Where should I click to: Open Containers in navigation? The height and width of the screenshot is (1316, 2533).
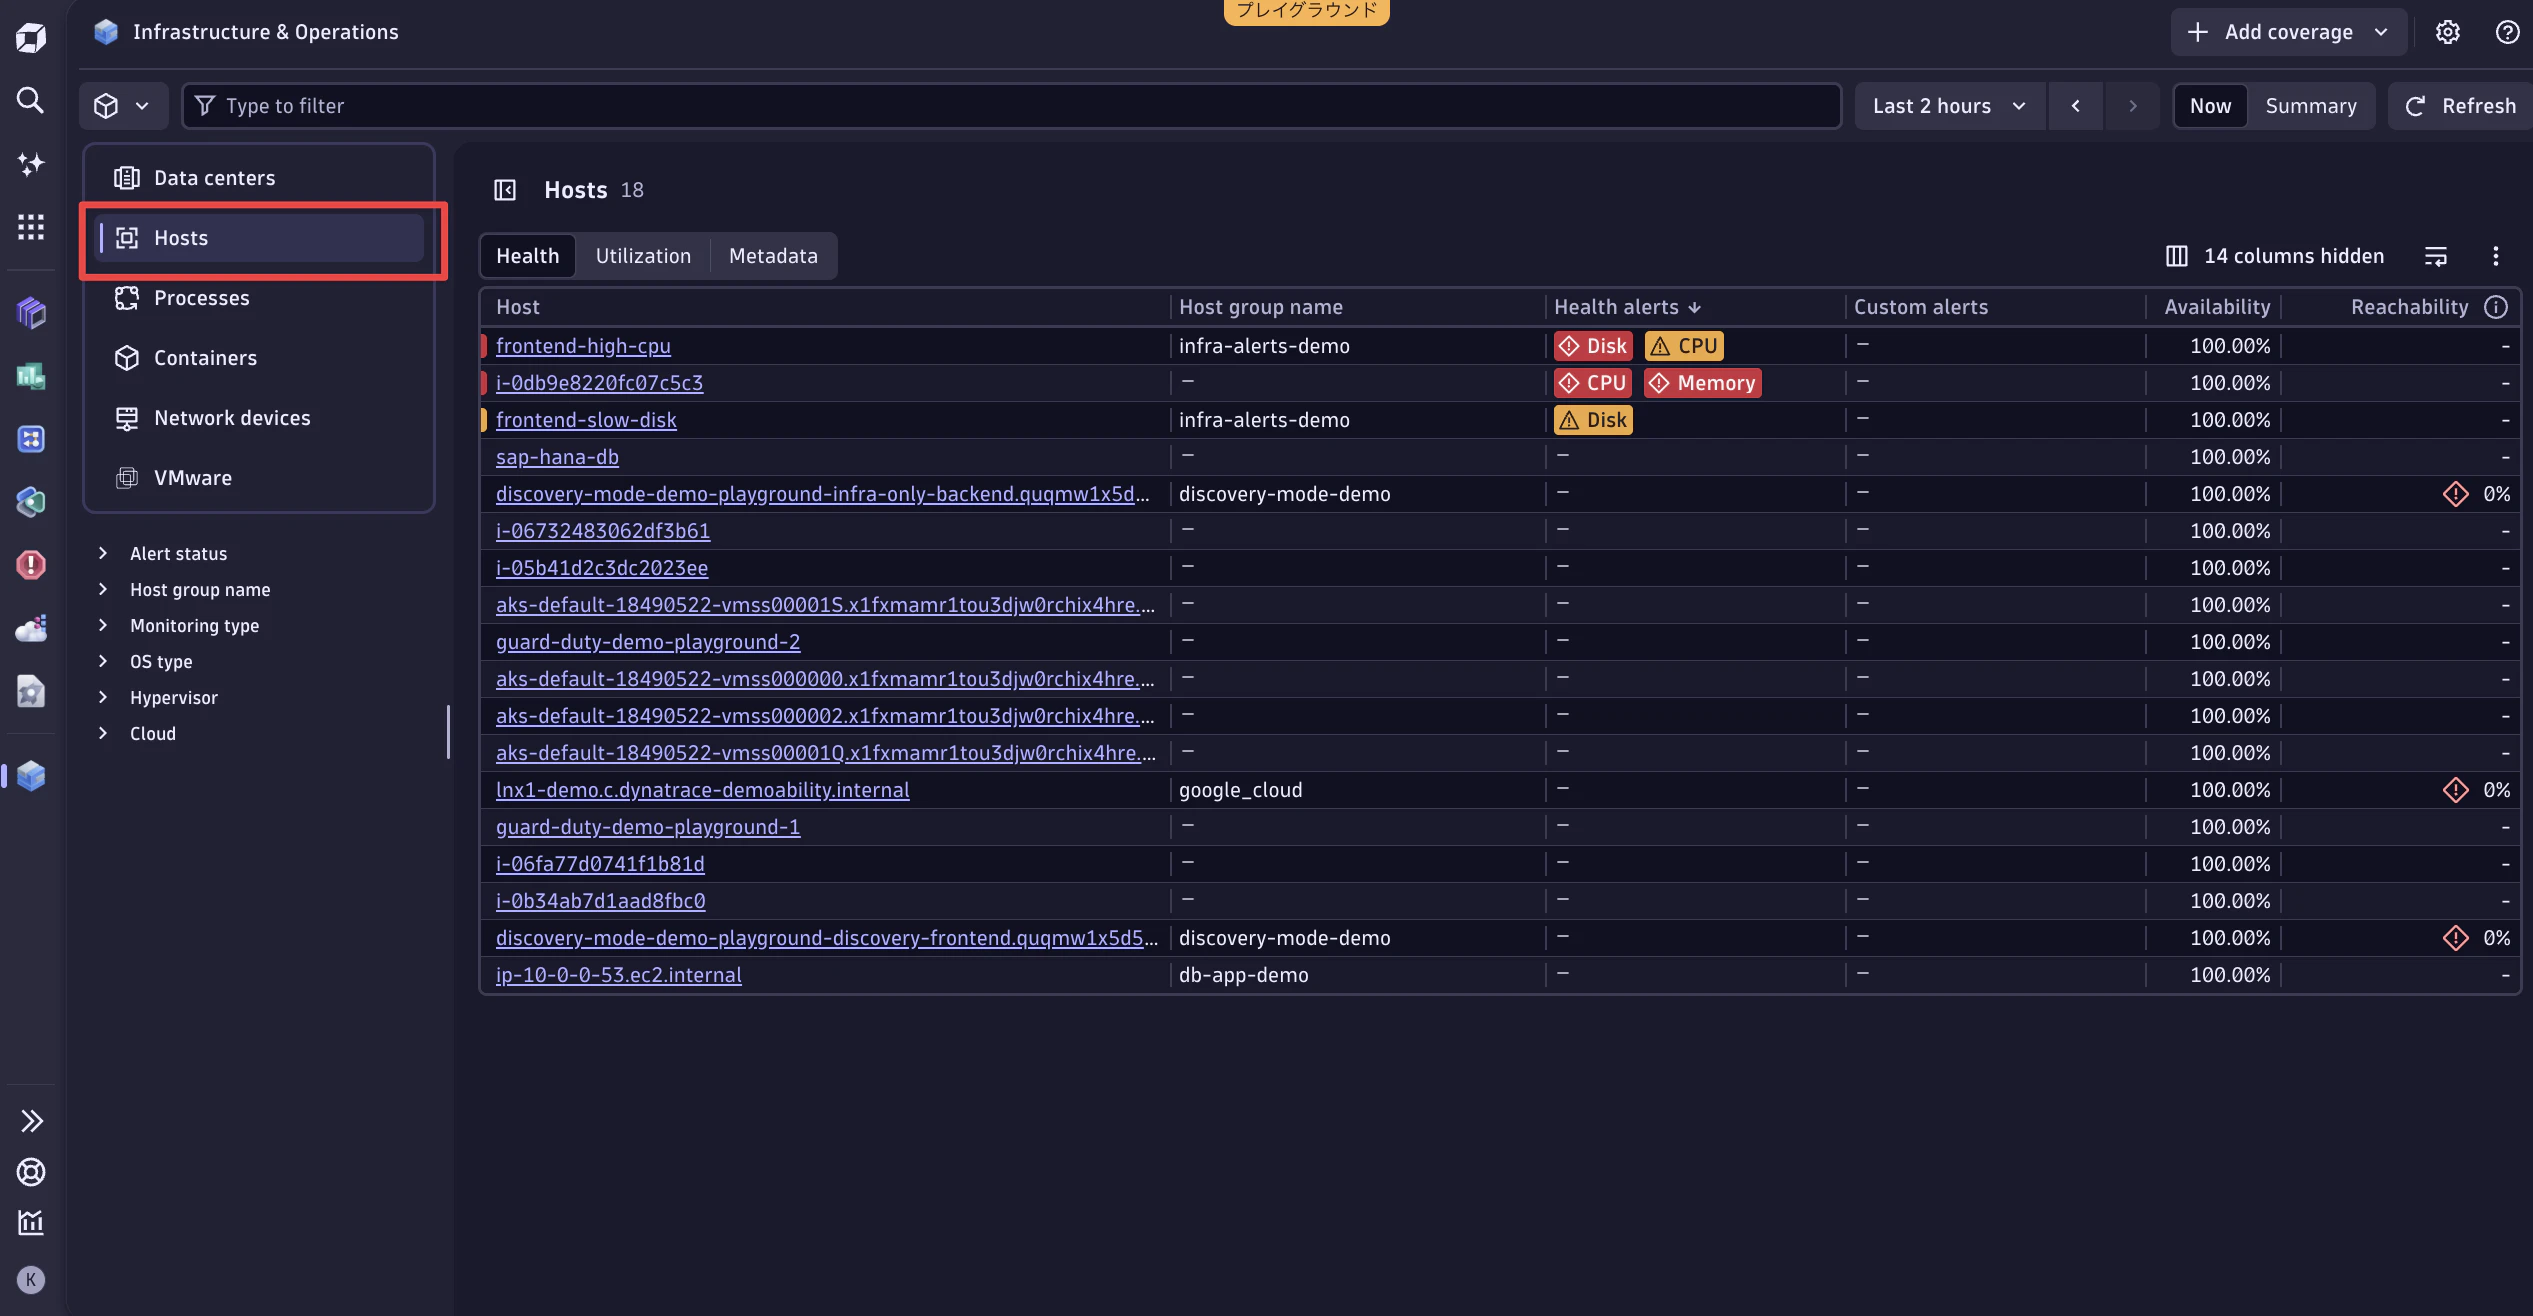[x=260, y=358]
